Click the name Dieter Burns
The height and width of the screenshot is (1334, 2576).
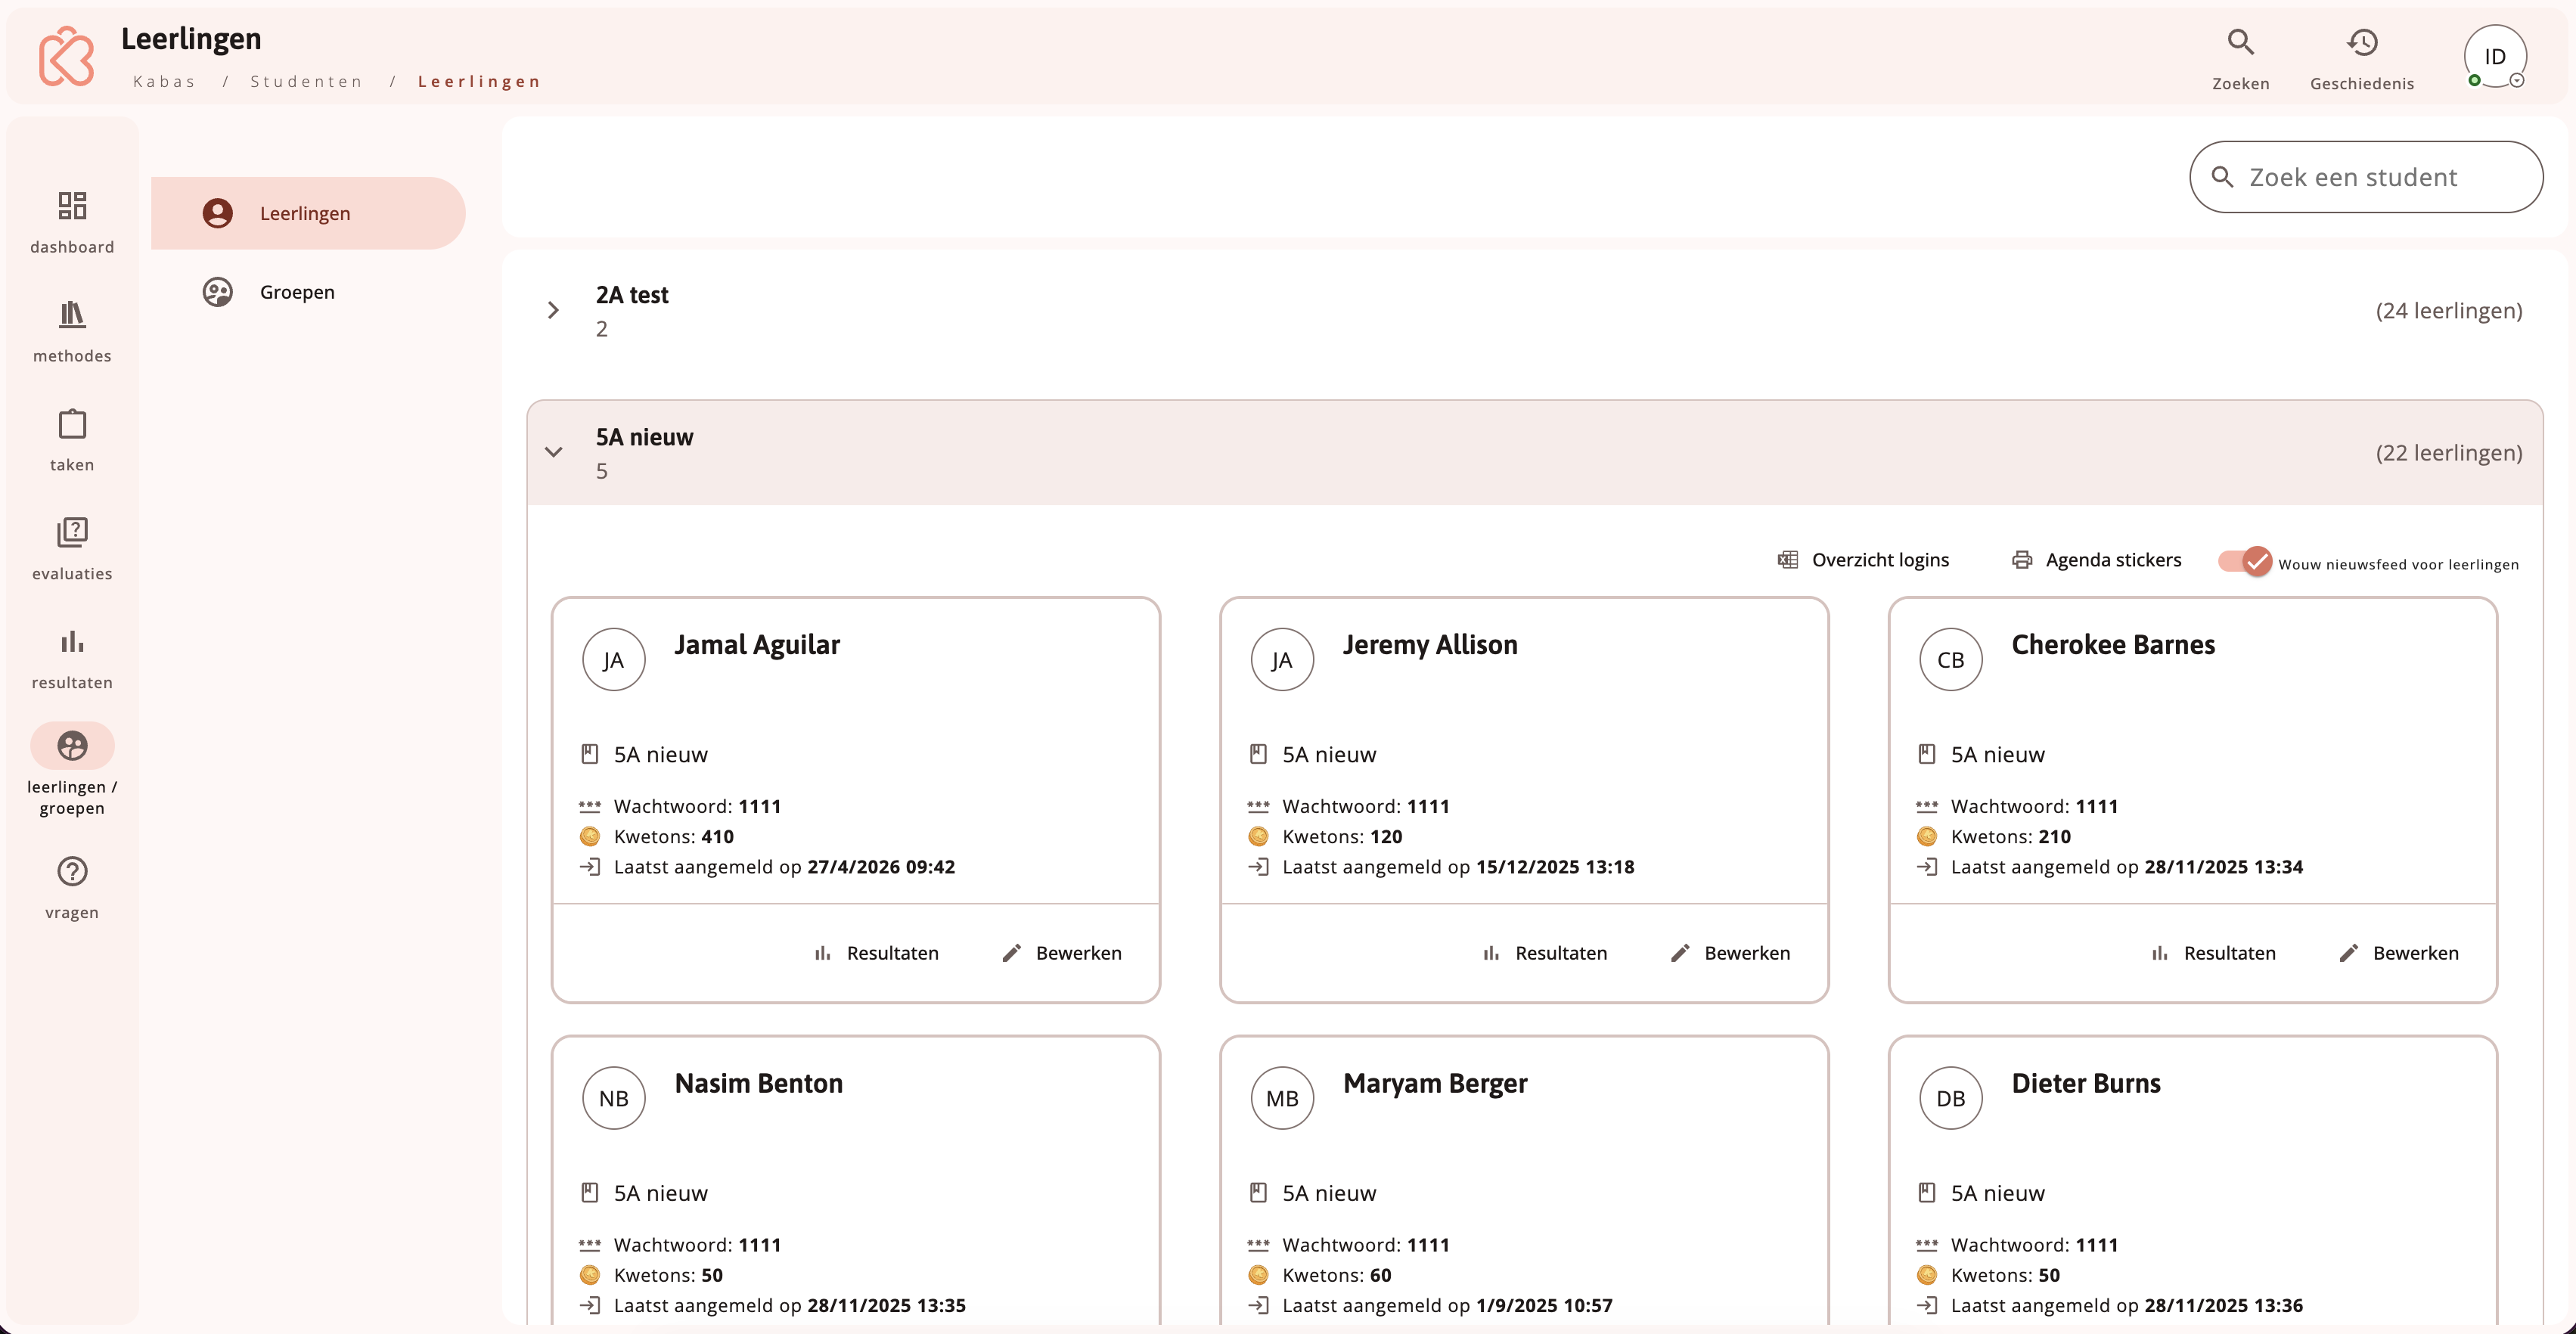(2086, 1083)
